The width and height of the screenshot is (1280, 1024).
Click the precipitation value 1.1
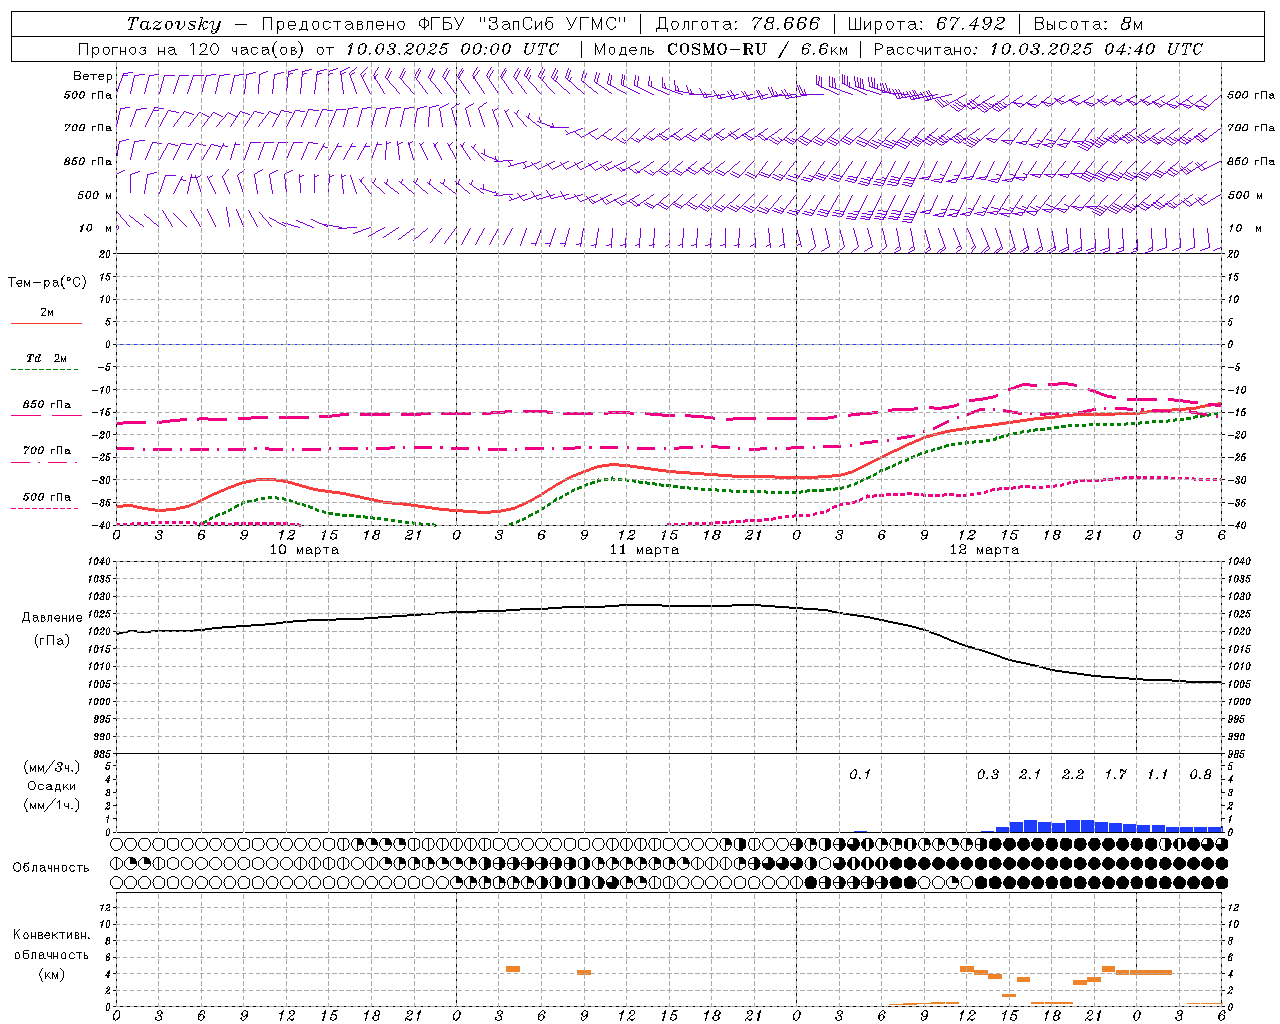(x=1157, y=774)
